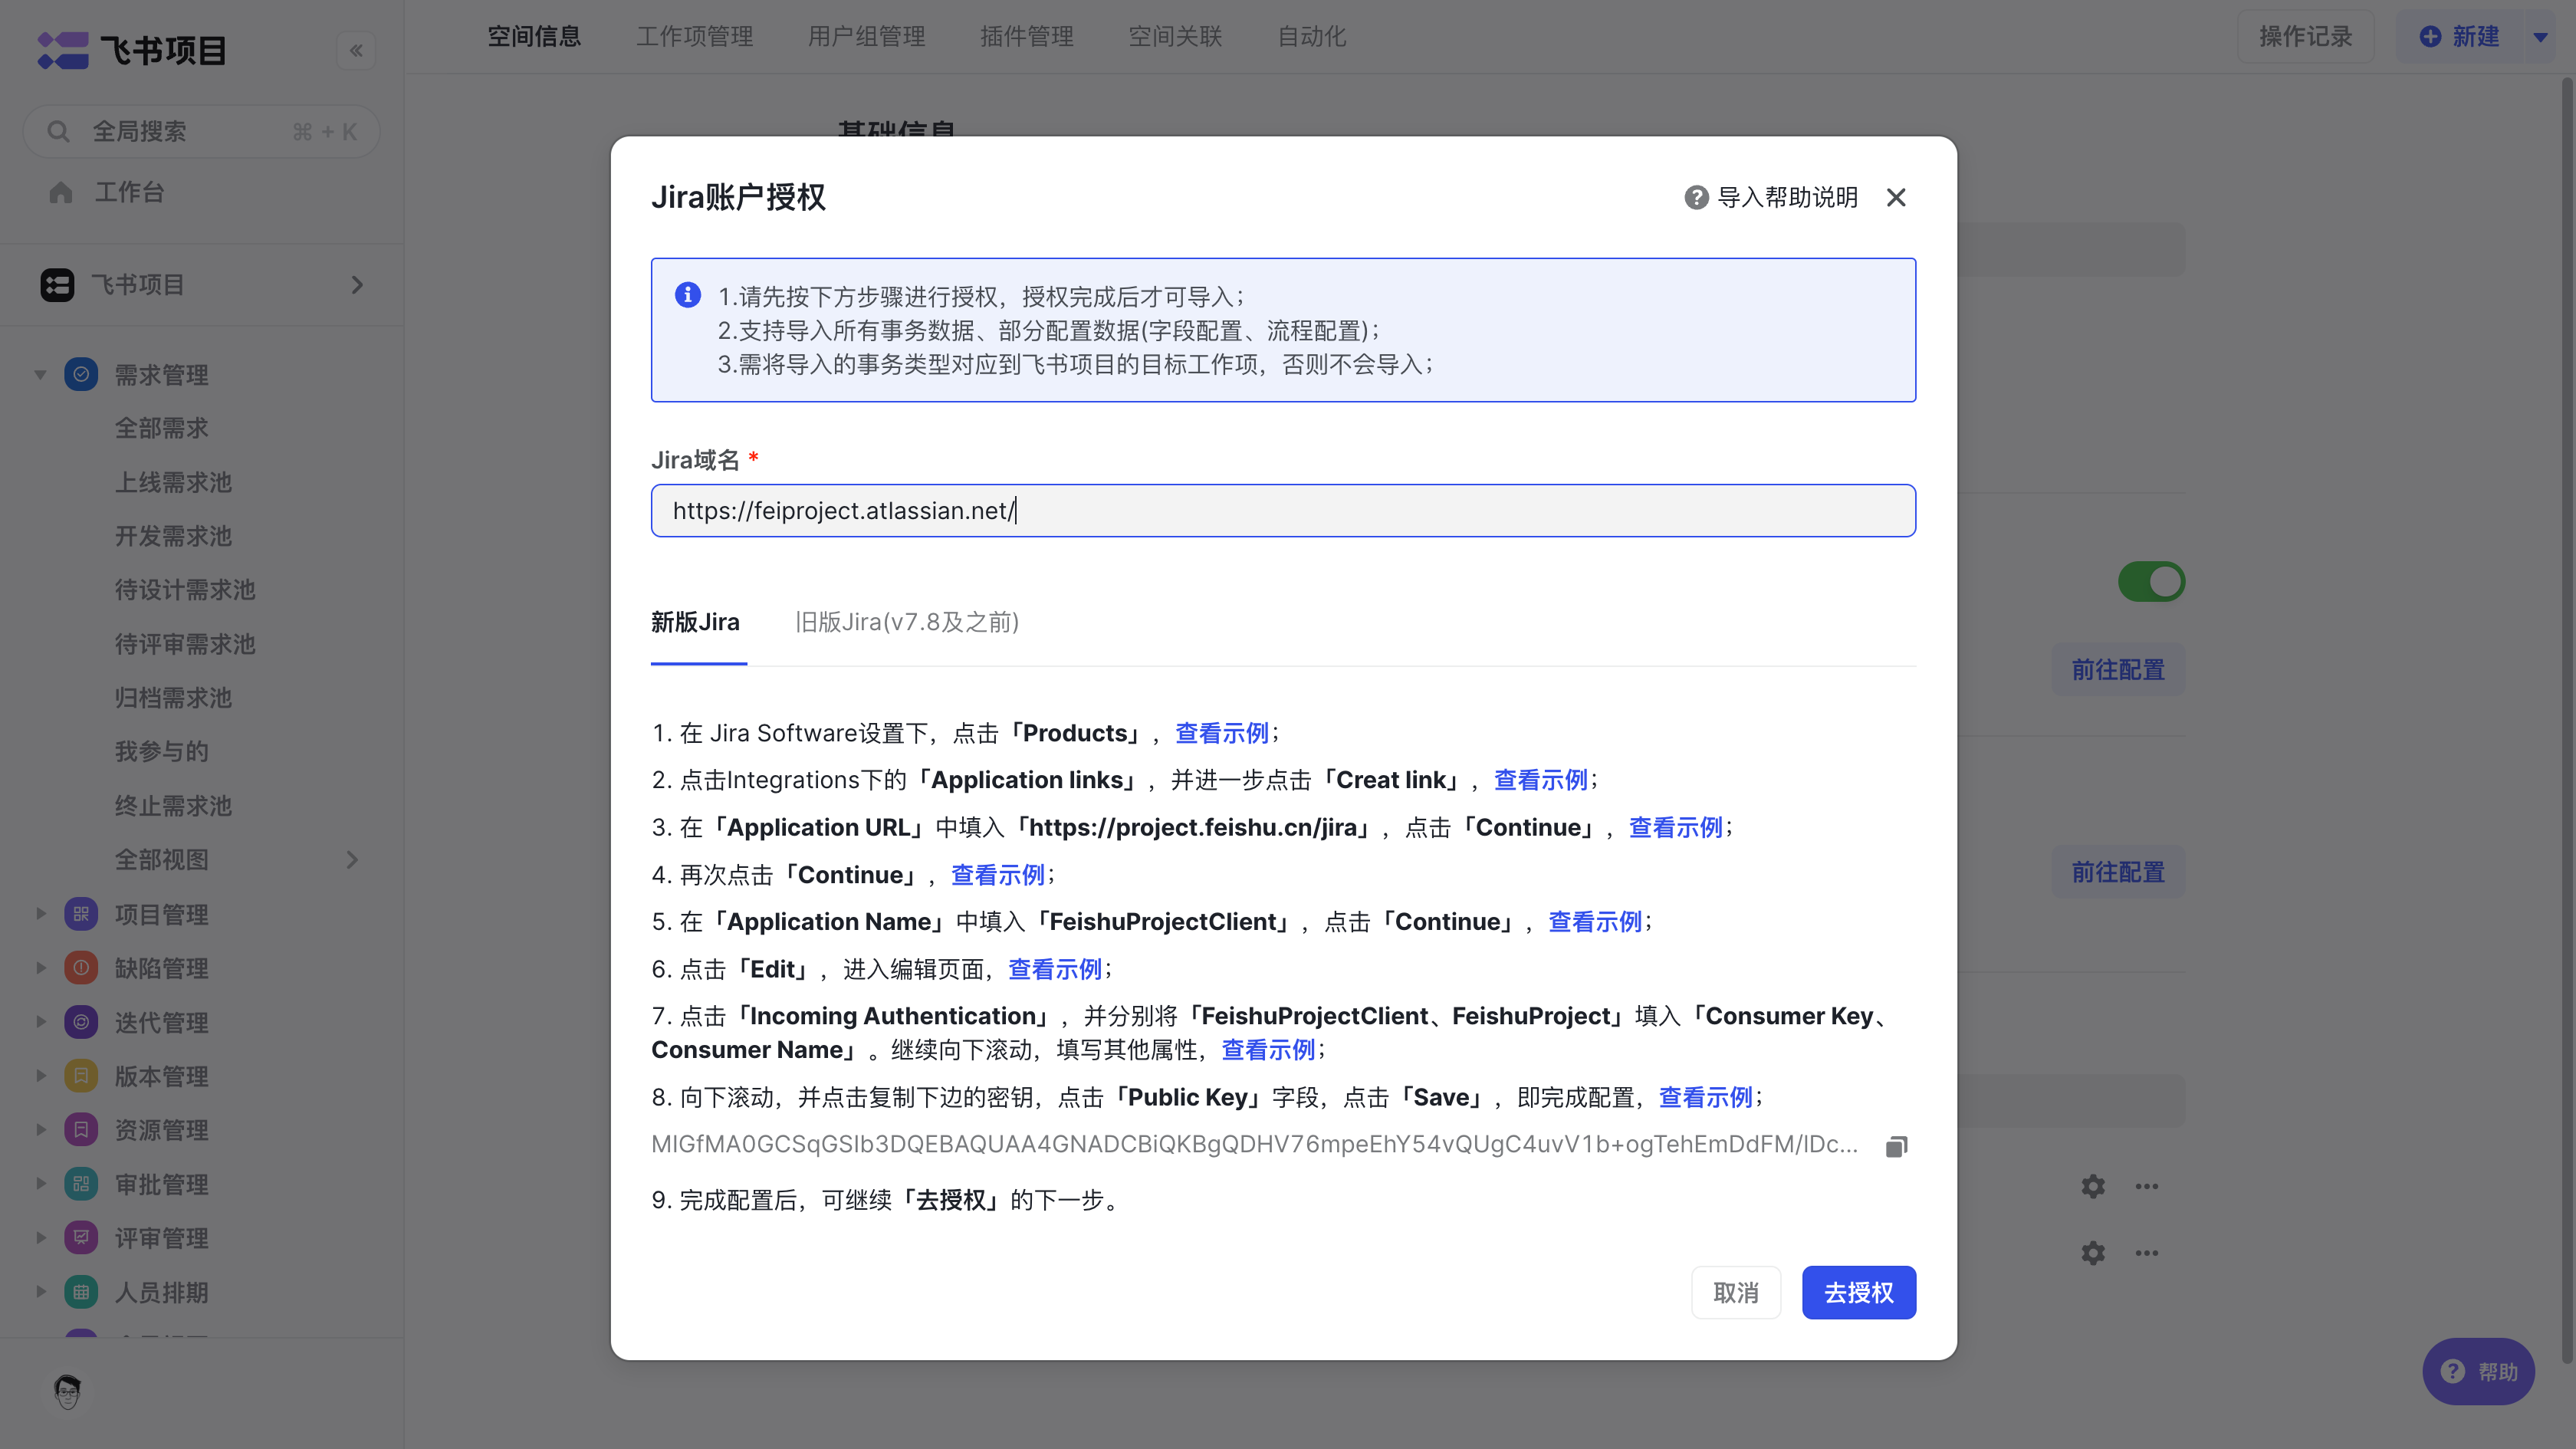Screen dimensions: 2576x1449
Task: Collapse the sidebar with double-chevron icon
Action: [x=356, y=50]
